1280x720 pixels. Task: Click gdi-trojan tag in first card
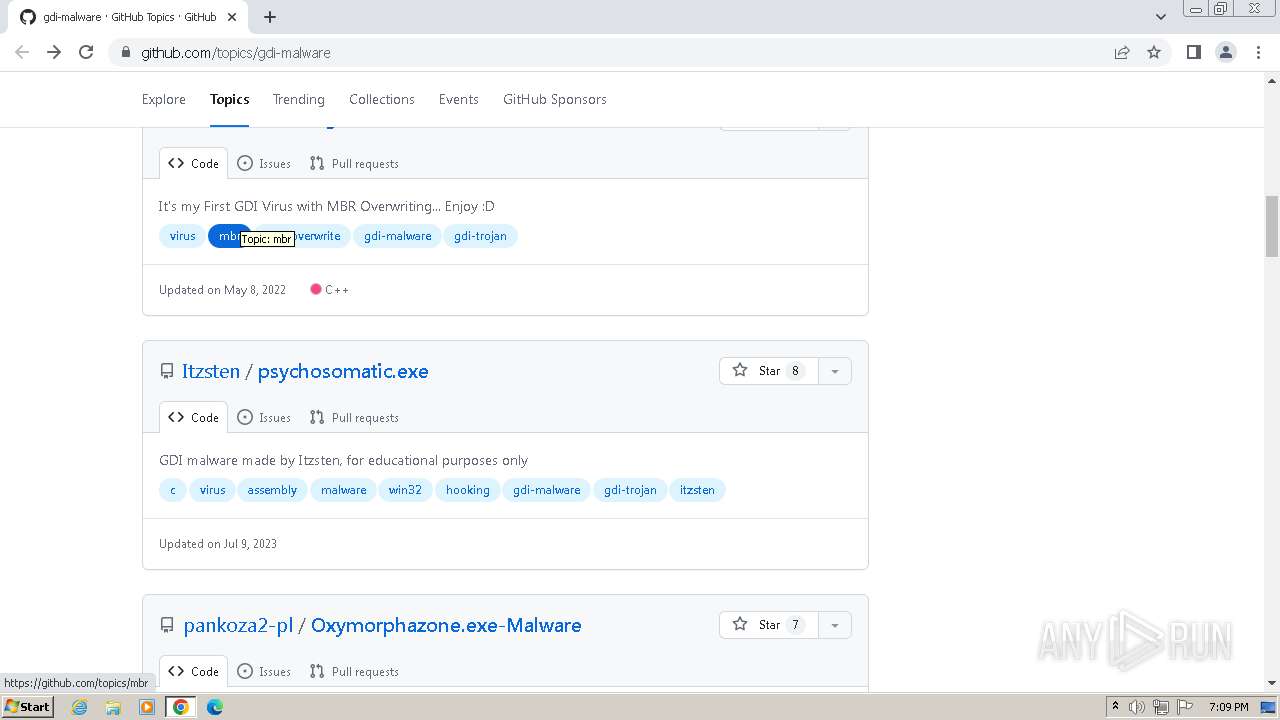[x=480, y=236]
